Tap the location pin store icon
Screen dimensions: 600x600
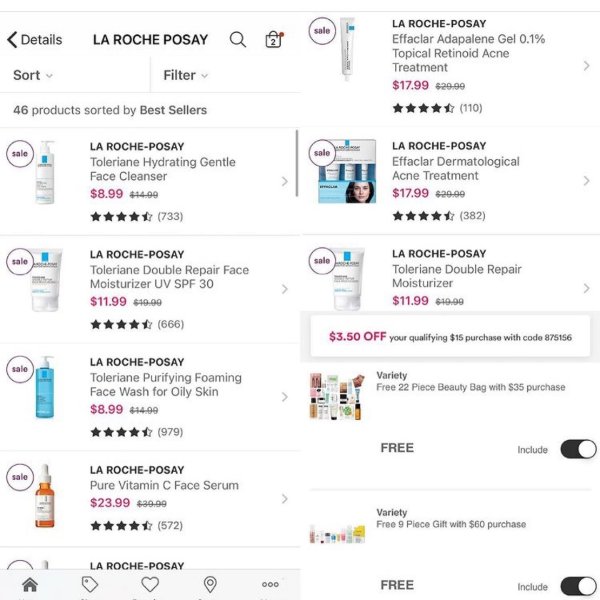pyautogui.click(x=210, y=585)
